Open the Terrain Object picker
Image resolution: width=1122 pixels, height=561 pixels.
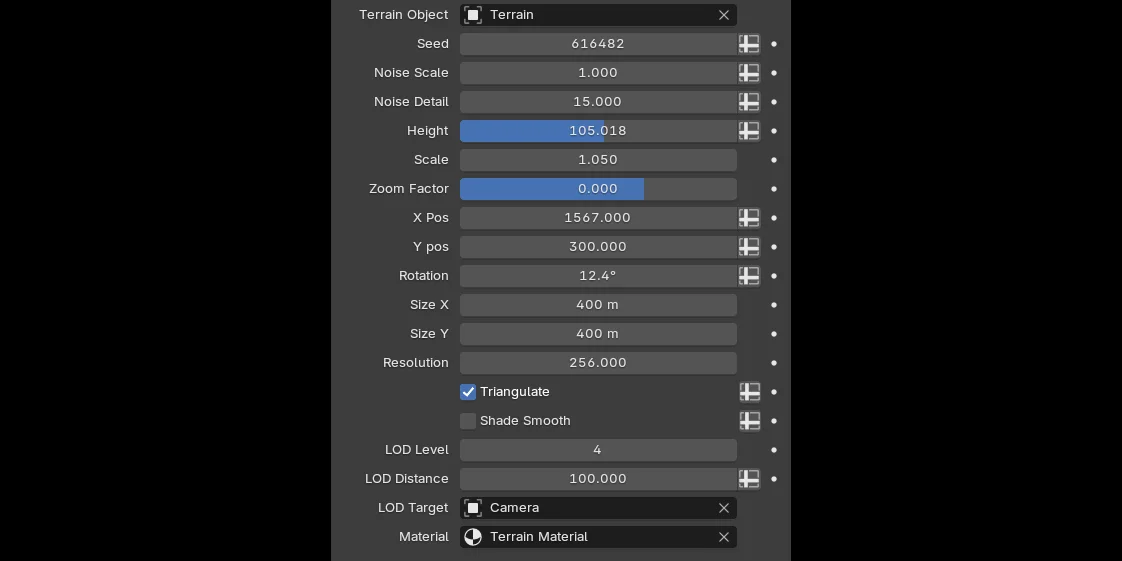click(x=590, y=15)
